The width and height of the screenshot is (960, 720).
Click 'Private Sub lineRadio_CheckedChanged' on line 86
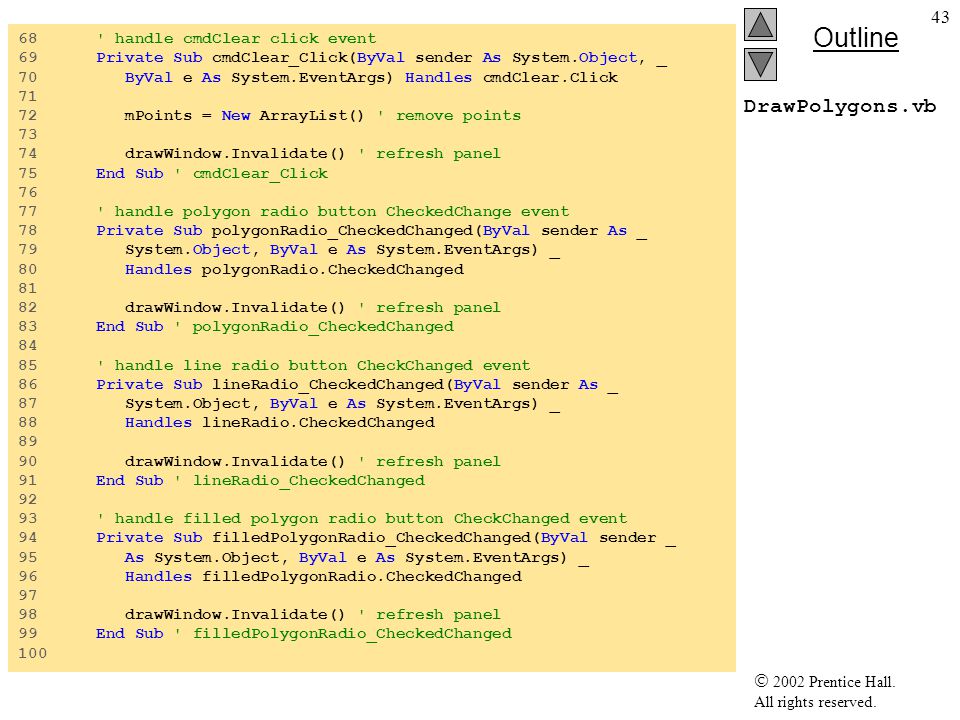click(269, 384)
